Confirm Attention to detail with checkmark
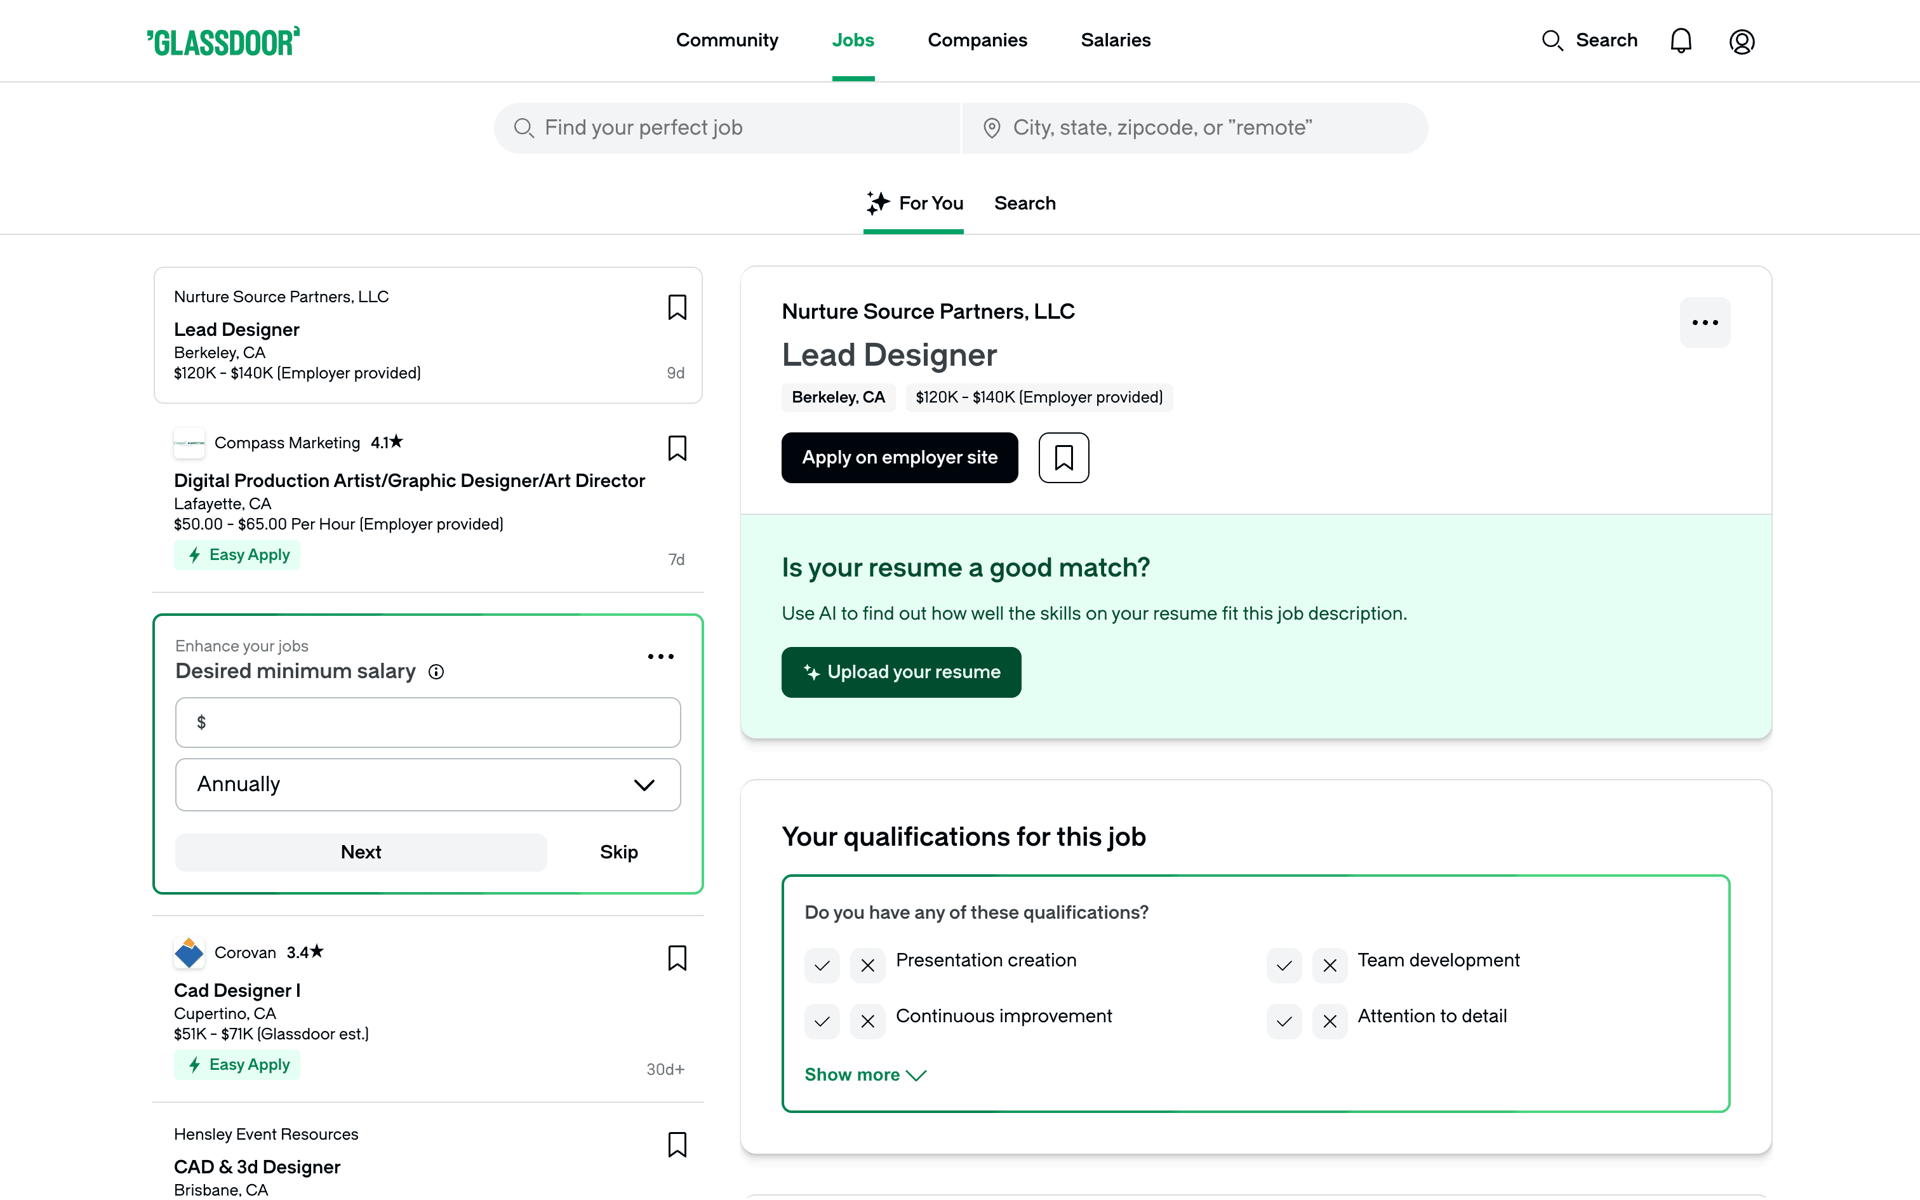The image size is (1920, 1200). tap(1284, 1021)
